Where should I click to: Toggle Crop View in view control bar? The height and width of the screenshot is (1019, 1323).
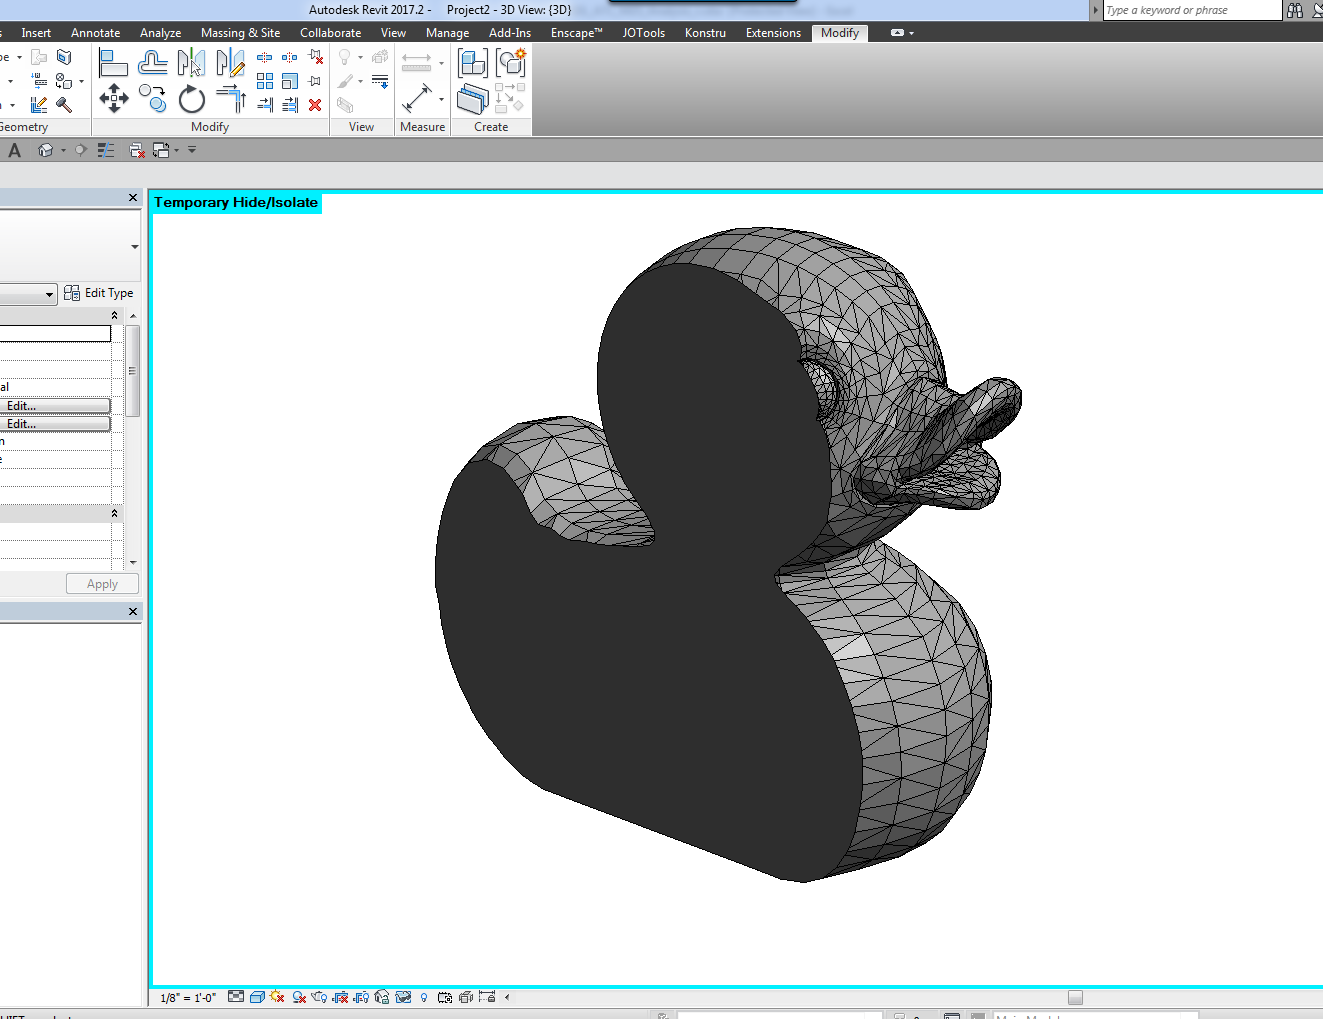[340, 997]
